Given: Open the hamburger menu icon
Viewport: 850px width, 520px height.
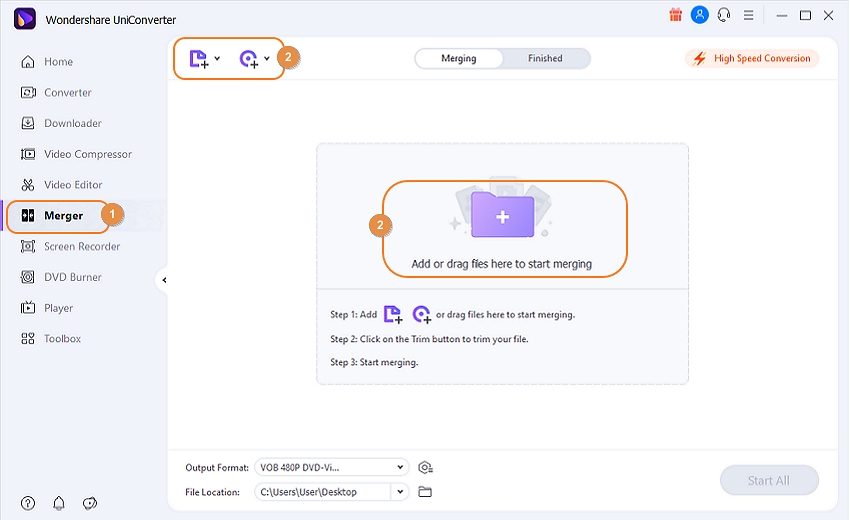Looking at the screenshot, I should click(x=749, y=15).
